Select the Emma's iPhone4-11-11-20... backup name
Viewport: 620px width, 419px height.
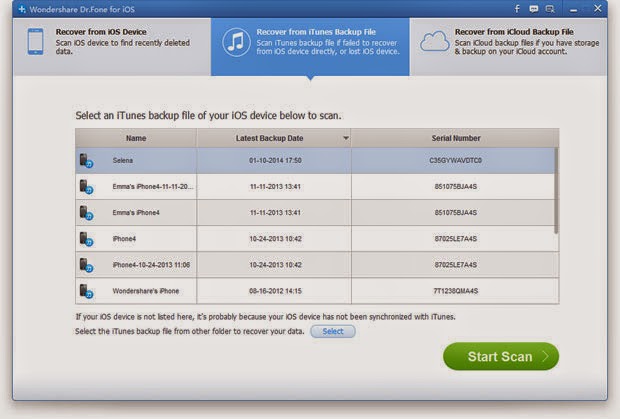(153, 187)
